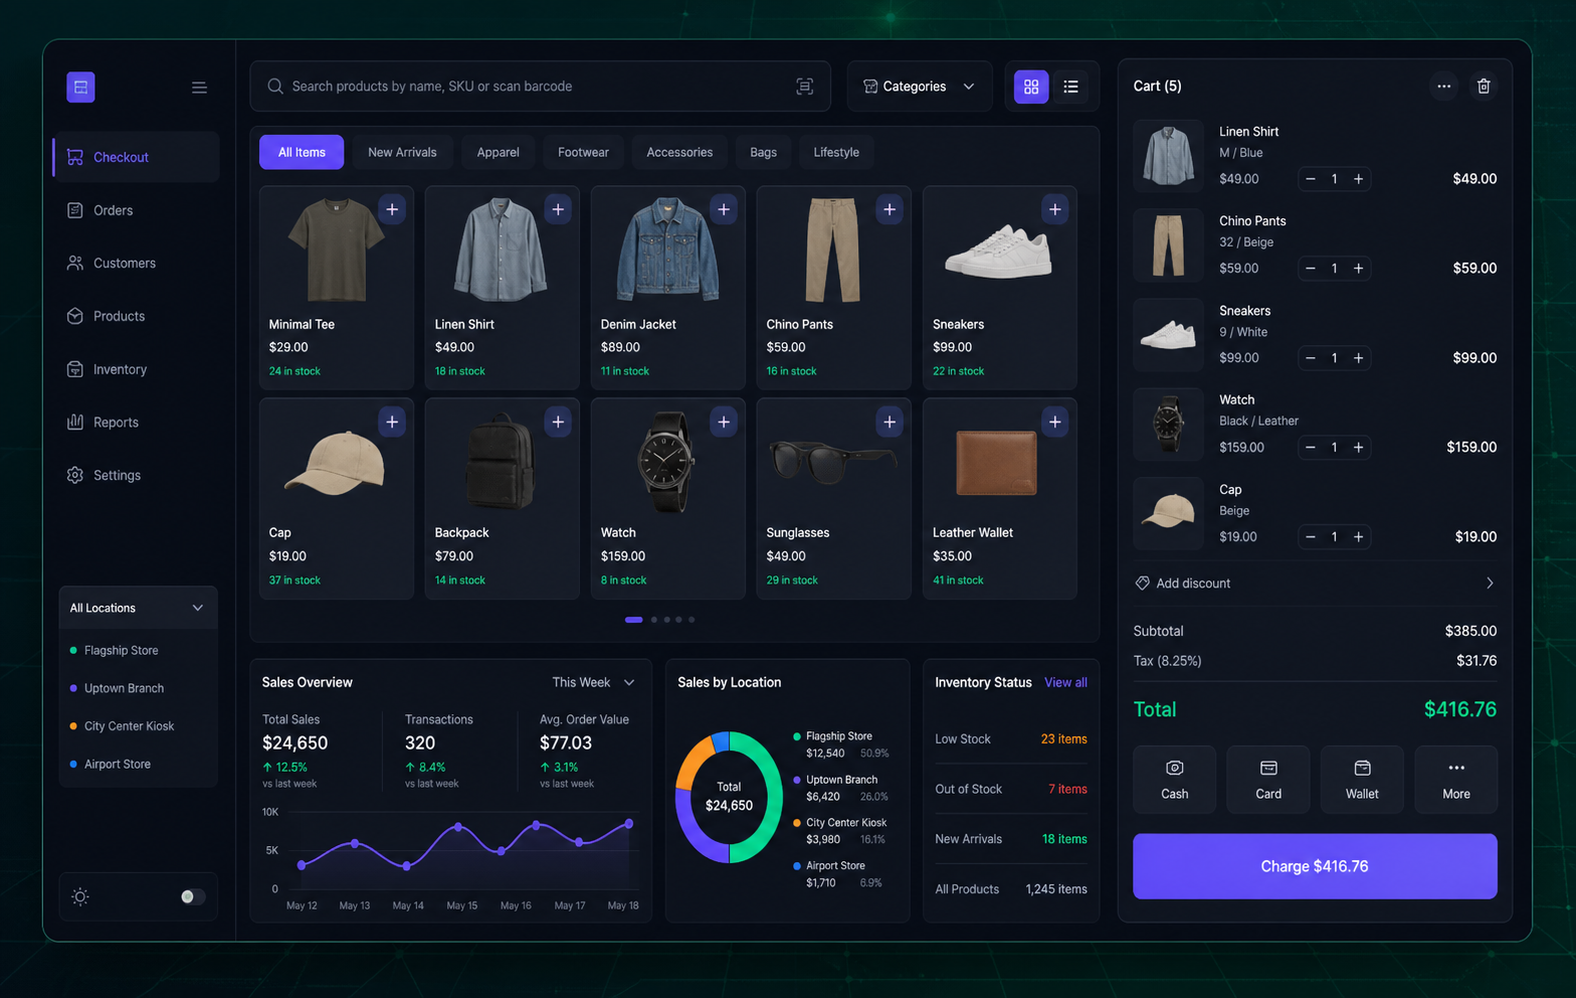Click the app logo icon
1576x998 pixels.
[81, 87]
